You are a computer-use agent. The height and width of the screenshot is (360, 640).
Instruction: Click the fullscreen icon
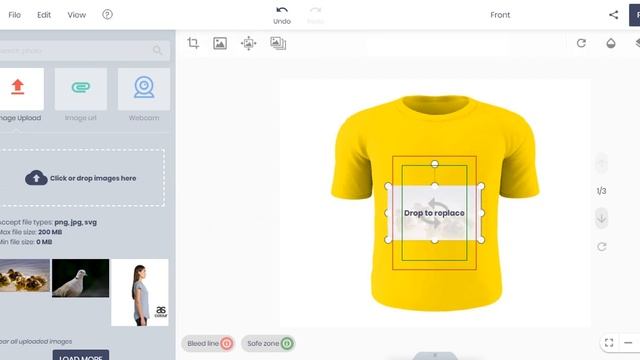coord(609,343)
